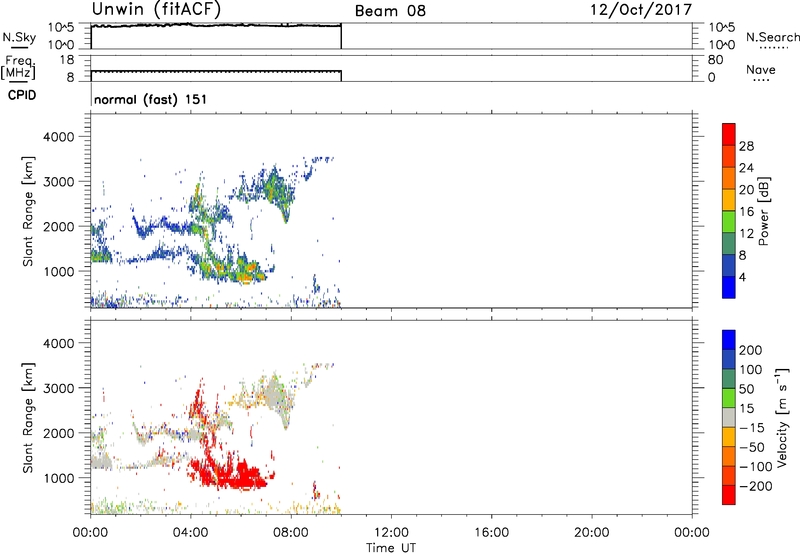Image resolution: width=800 pixels, height=554 pixels.
Task: Select the 'N.Sky' legend label
Action: pos(19,37)
